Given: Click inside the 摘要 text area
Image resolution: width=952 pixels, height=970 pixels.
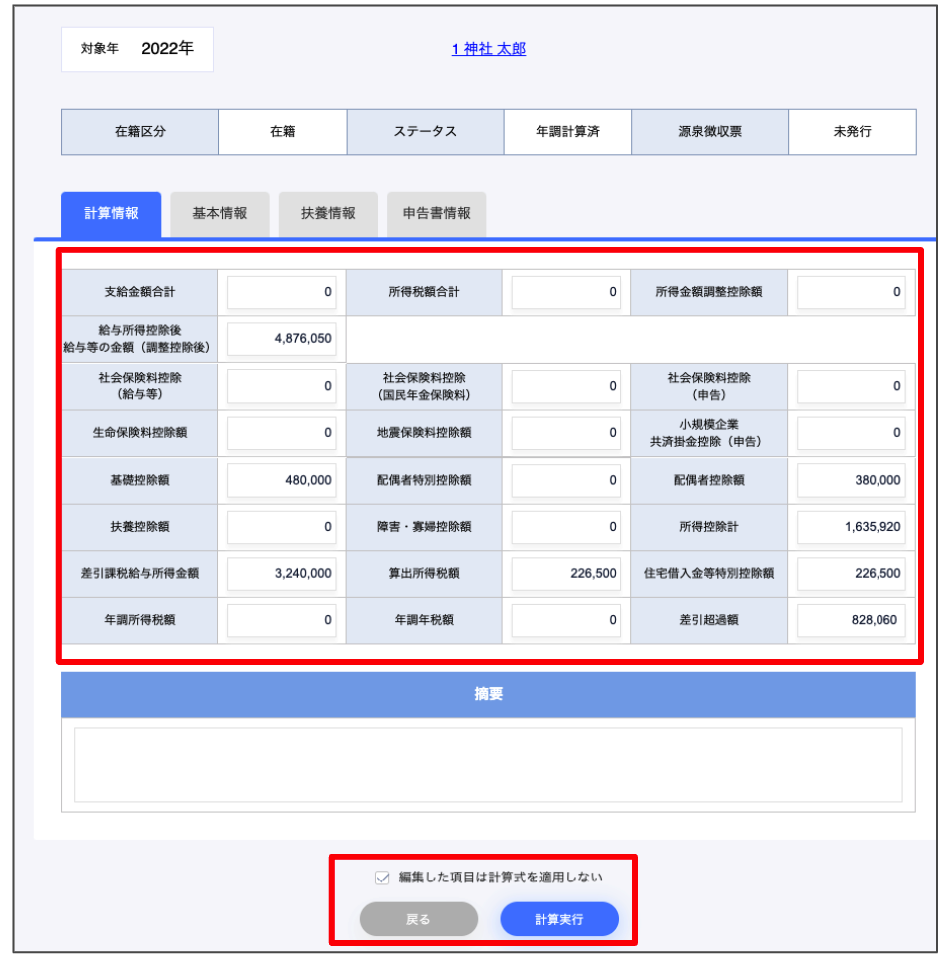Looking at the screenshot, I should pyautogui.click(x=488, y=765).
